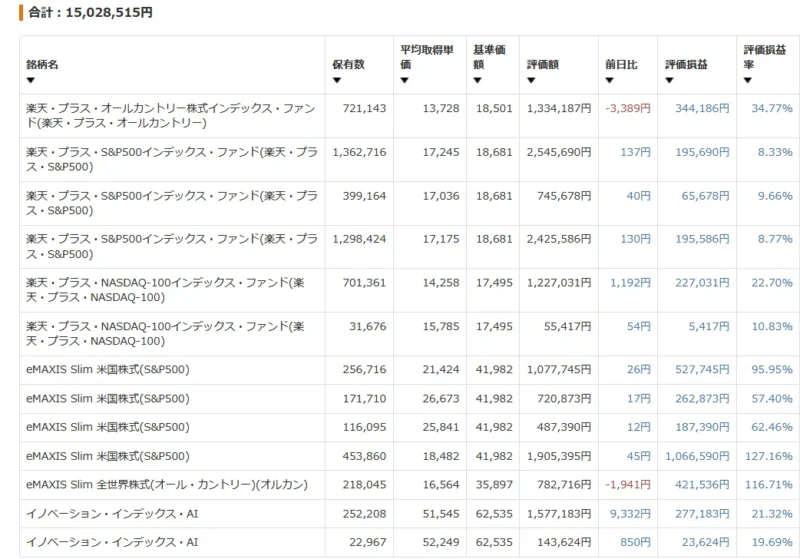Click the 344,186円 profit value
The height and width of the screenshot is (559, 800).
coord(703,109)
